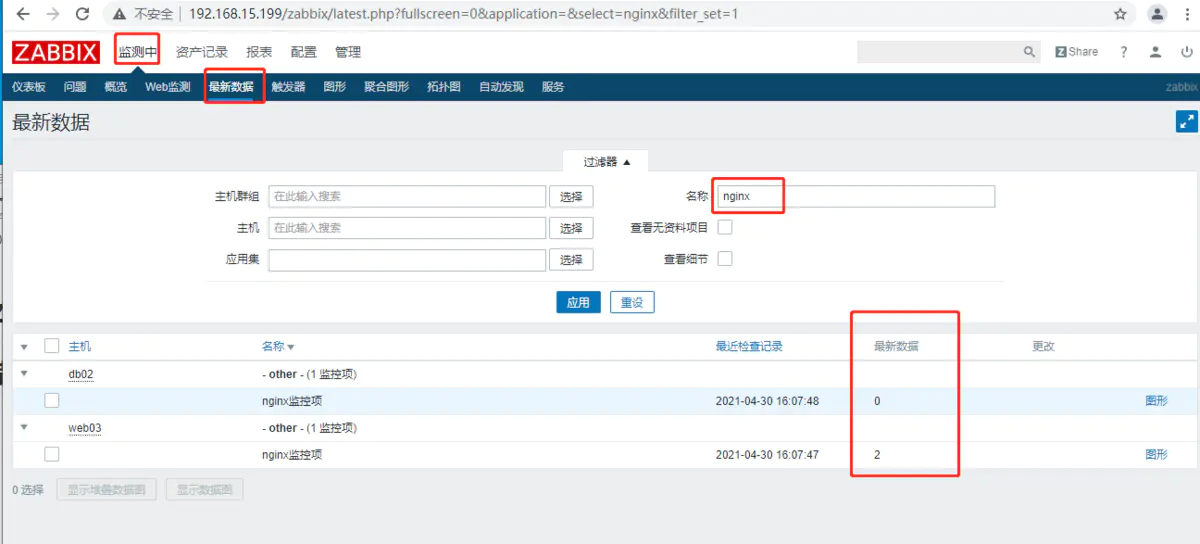1200x544 pixels.
Task: Switch to the 聚合图形 submenu
Action: [x=387, y=87]
